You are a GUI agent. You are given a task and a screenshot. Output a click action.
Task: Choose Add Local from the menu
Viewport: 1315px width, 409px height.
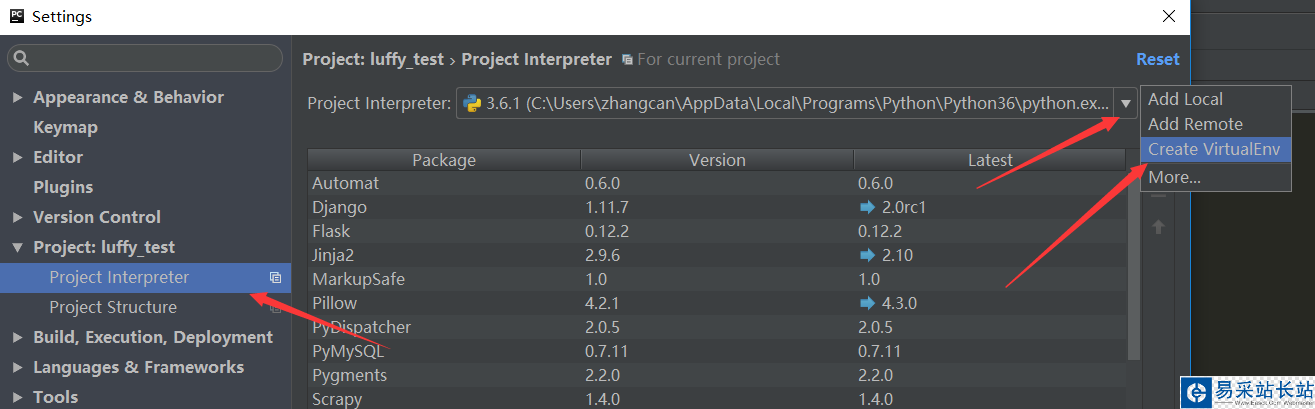[x=1185, y=99]
